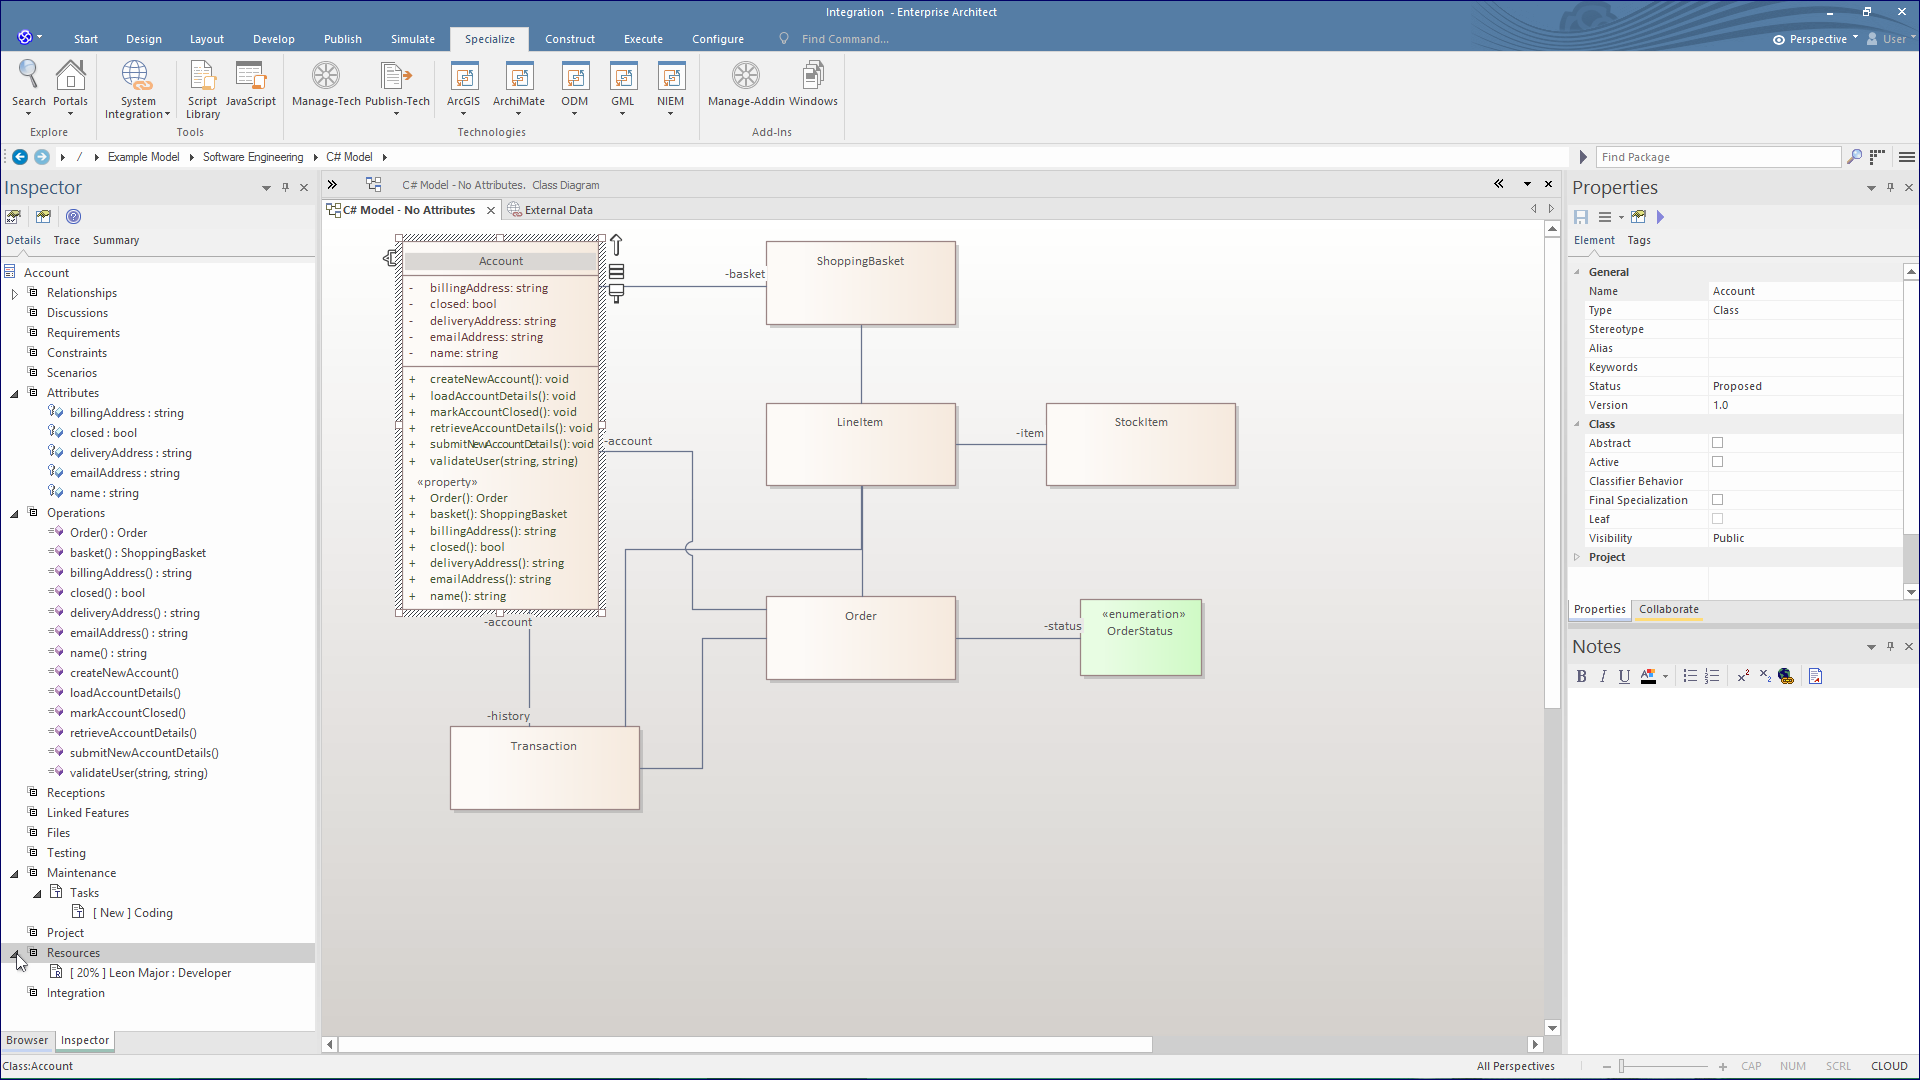Viewport: 1920px width, 1080px height.
Task: Toggle the Abstract checkbox
Action: 1717,443
